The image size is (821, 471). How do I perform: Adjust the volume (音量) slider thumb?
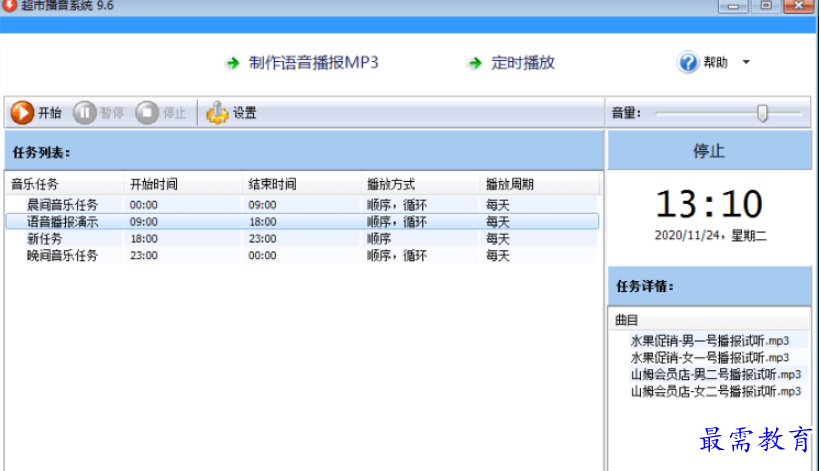click(x=762, y=113)
